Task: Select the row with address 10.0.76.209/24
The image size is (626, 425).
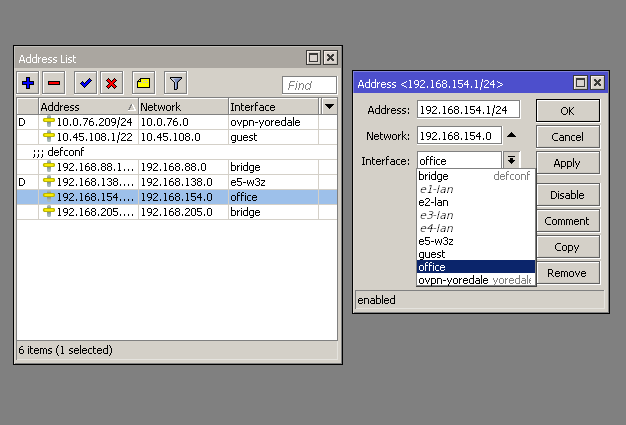Action: (177, 122)
